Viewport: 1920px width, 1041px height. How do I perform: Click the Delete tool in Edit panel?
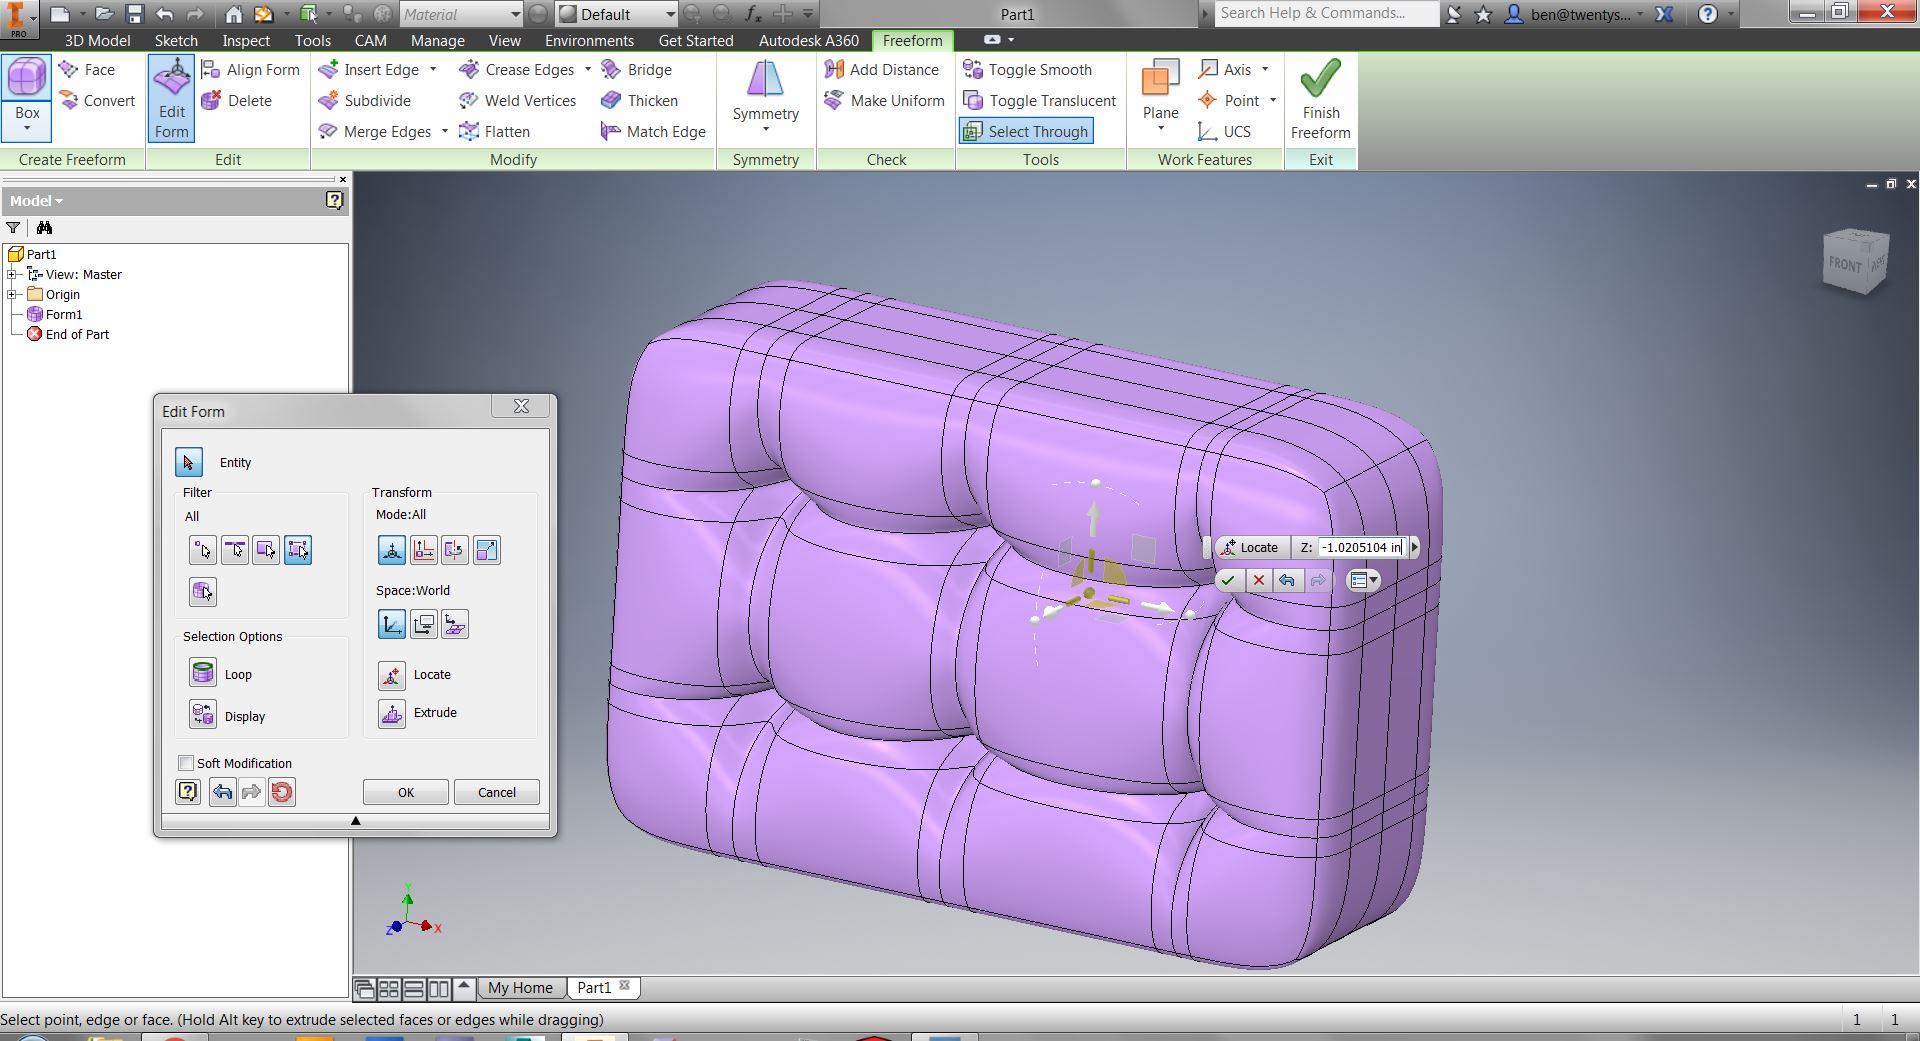point(237,101)
